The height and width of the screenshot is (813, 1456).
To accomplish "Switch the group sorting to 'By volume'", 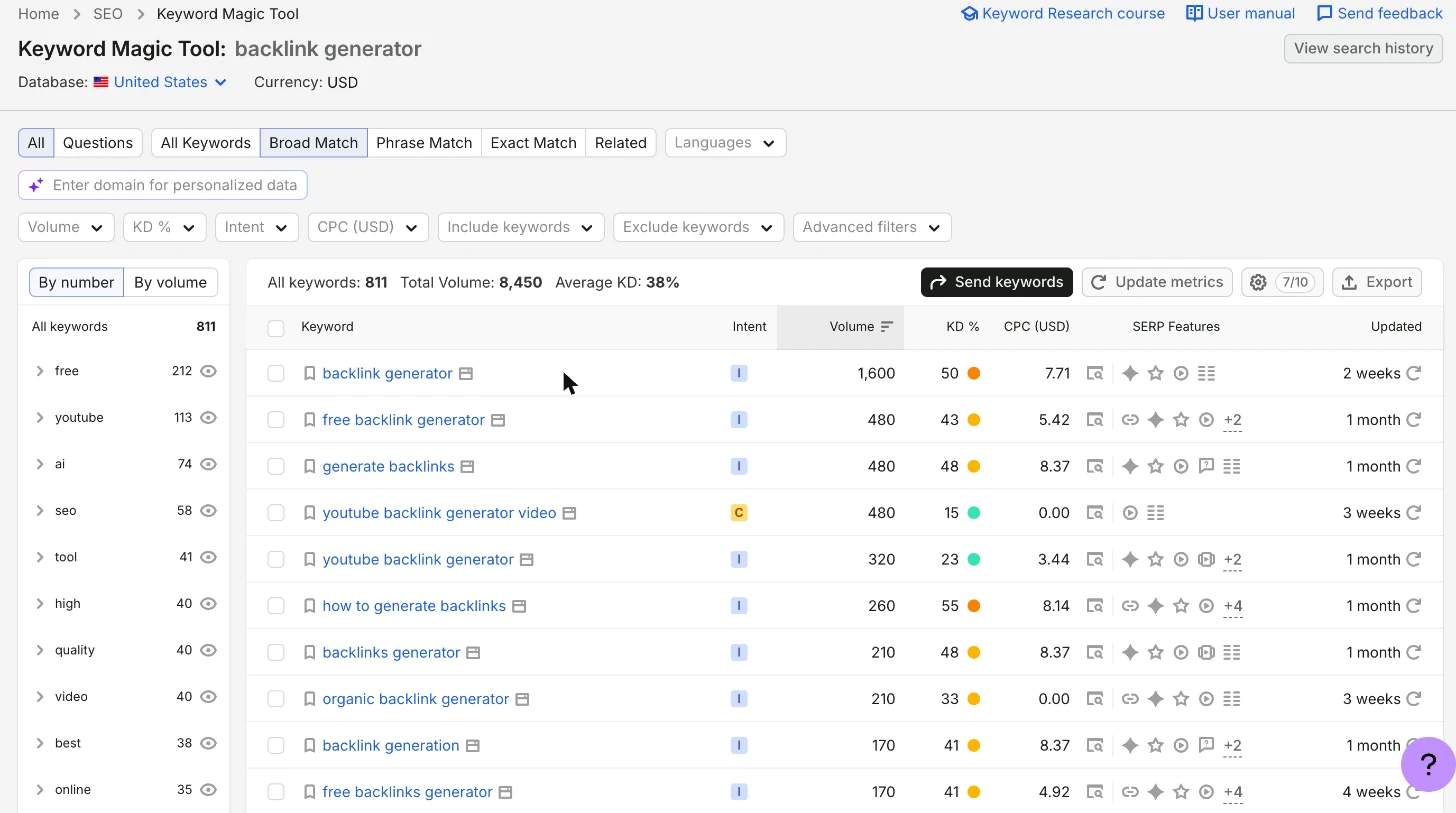I will tap(170, 282).
